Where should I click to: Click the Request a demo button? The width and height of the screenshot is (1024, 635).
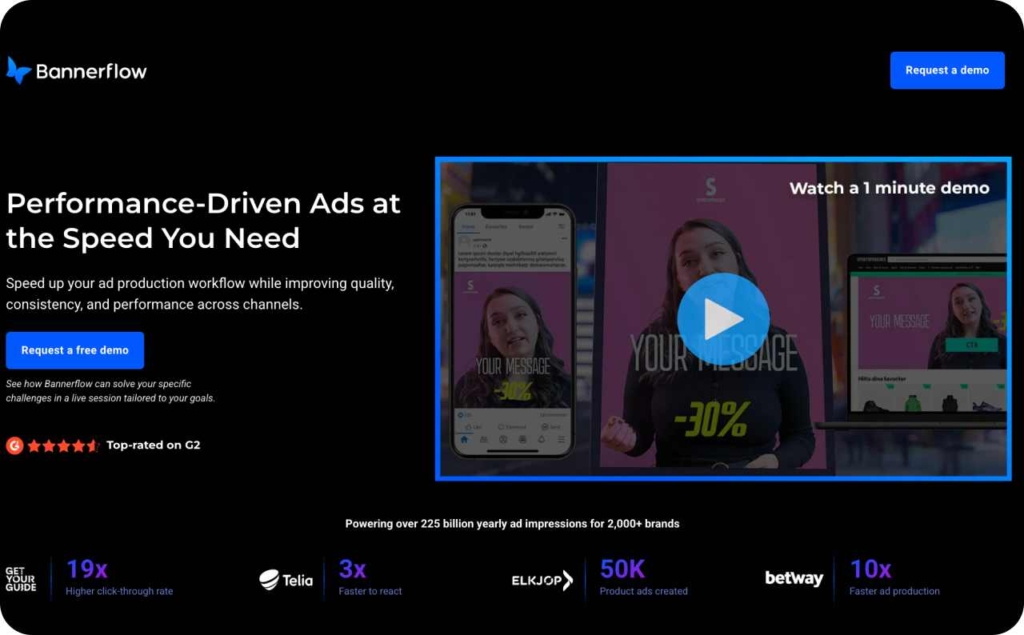(947, 70)
